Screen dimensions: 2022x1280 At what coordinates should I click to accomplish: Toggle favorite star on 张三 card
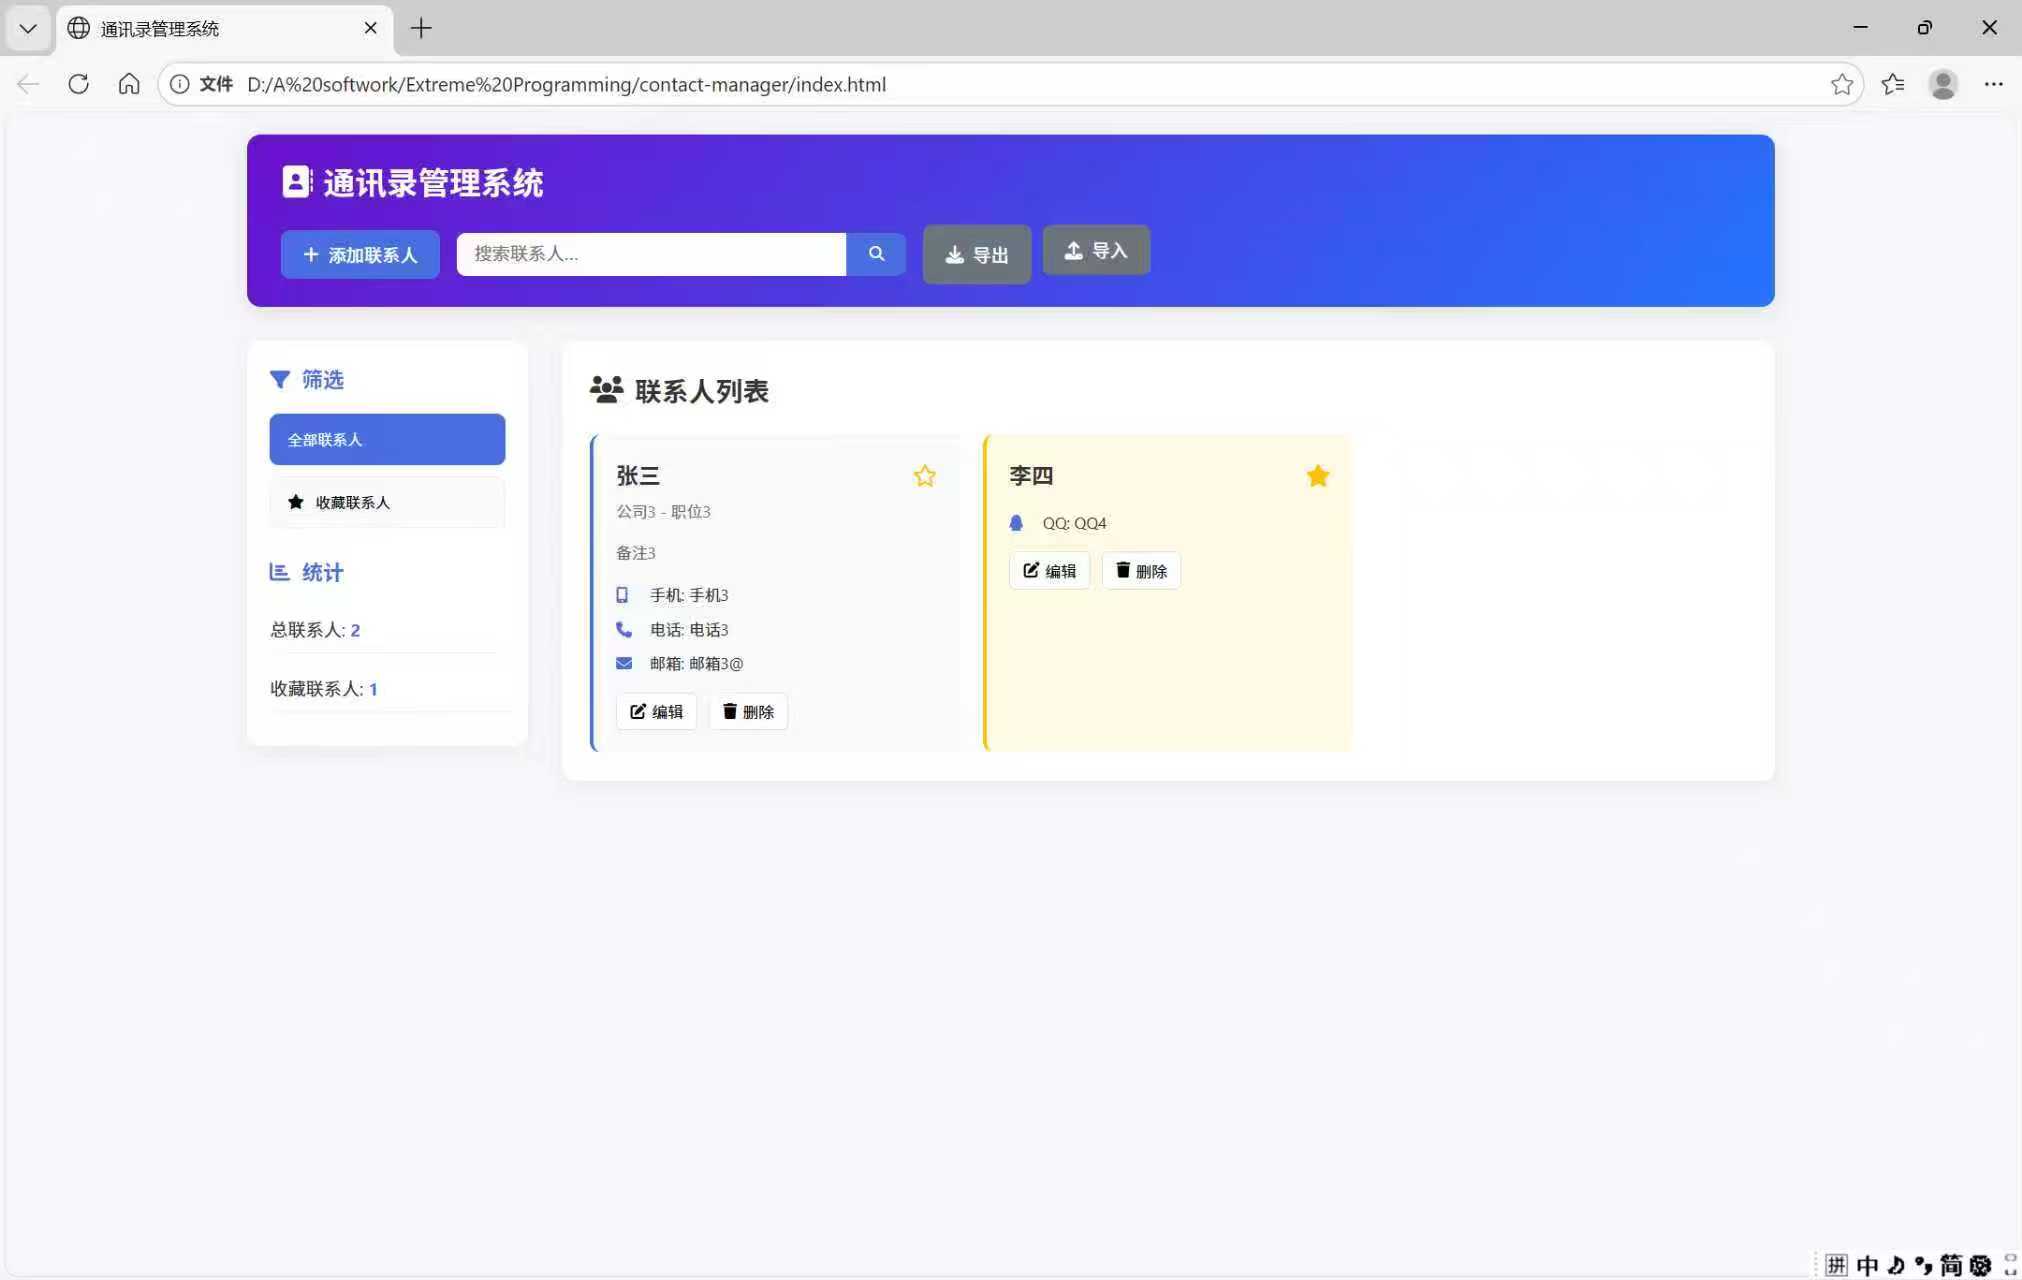[925, 476]
